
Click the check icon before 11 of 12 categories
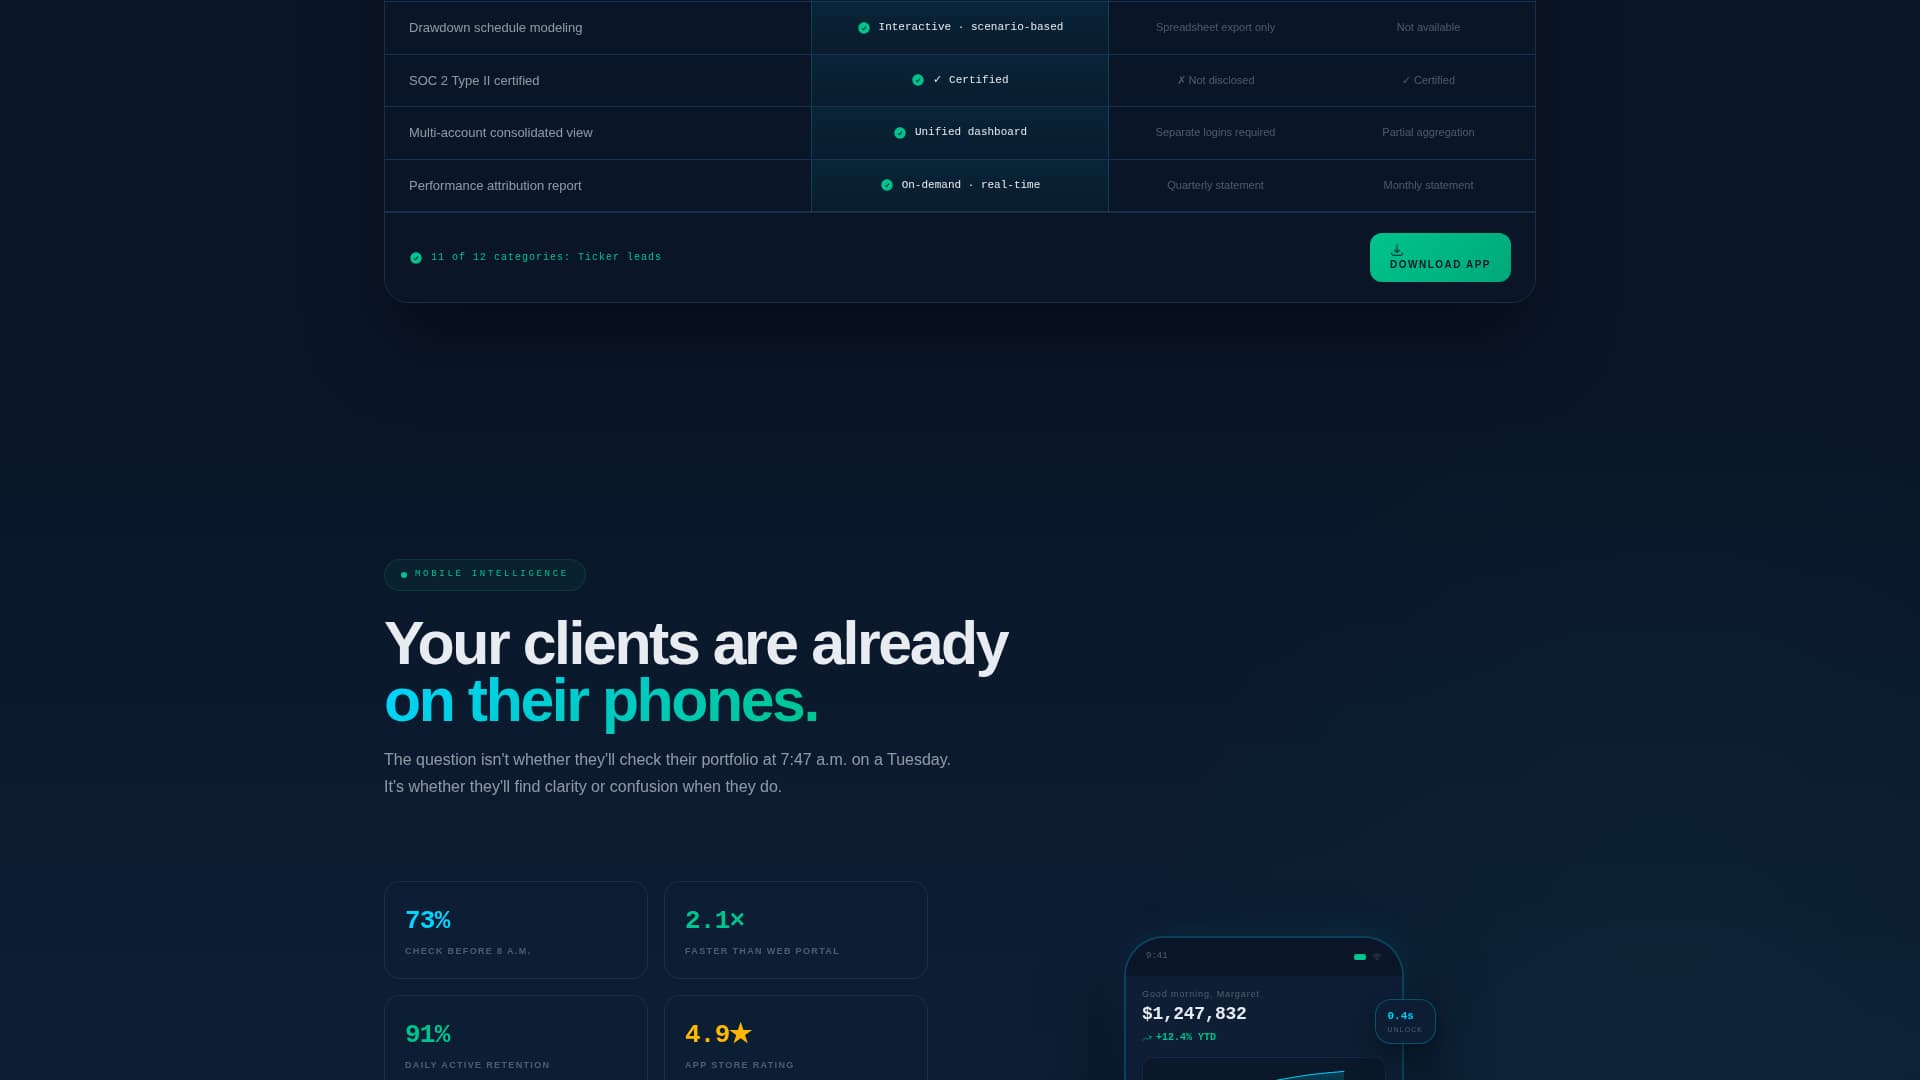click(416, 258)
